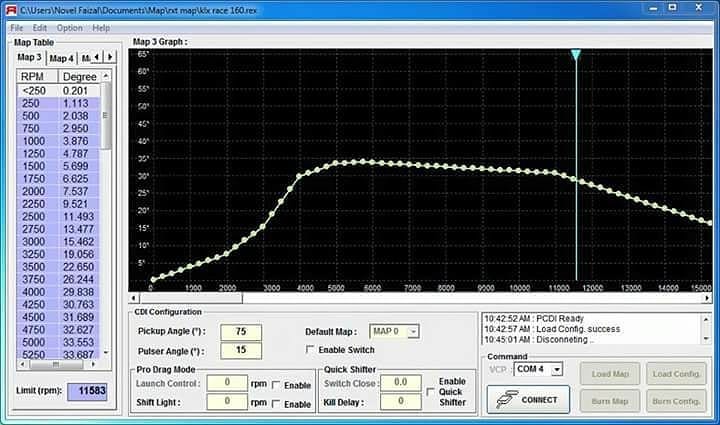Click the Load Map button
This screenshot has height=425, width=720.
(610, 374)
